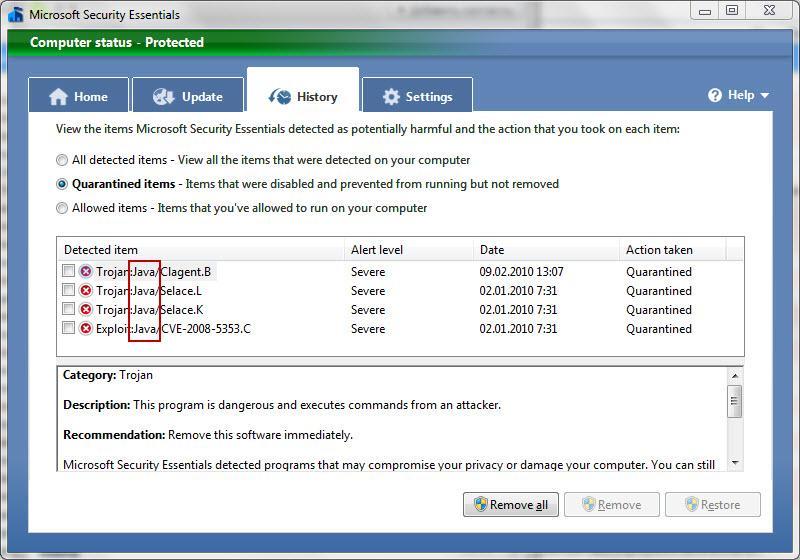800x560 pixels.
Task: Switch to the Home tab
Action: (78, 97)
